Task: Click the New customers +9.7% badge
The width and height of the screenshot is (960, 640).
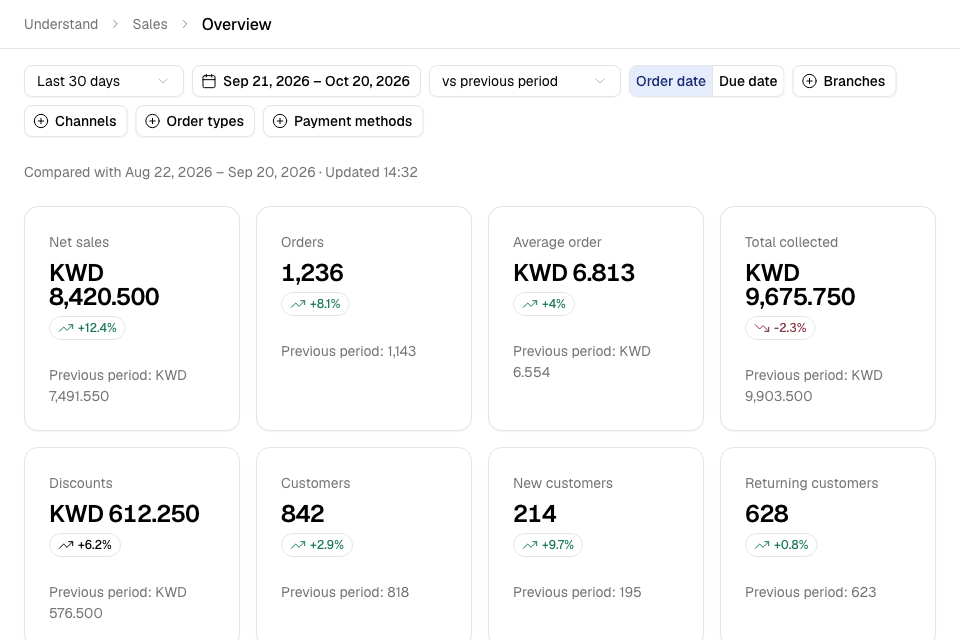Action: tap(548, 545)
